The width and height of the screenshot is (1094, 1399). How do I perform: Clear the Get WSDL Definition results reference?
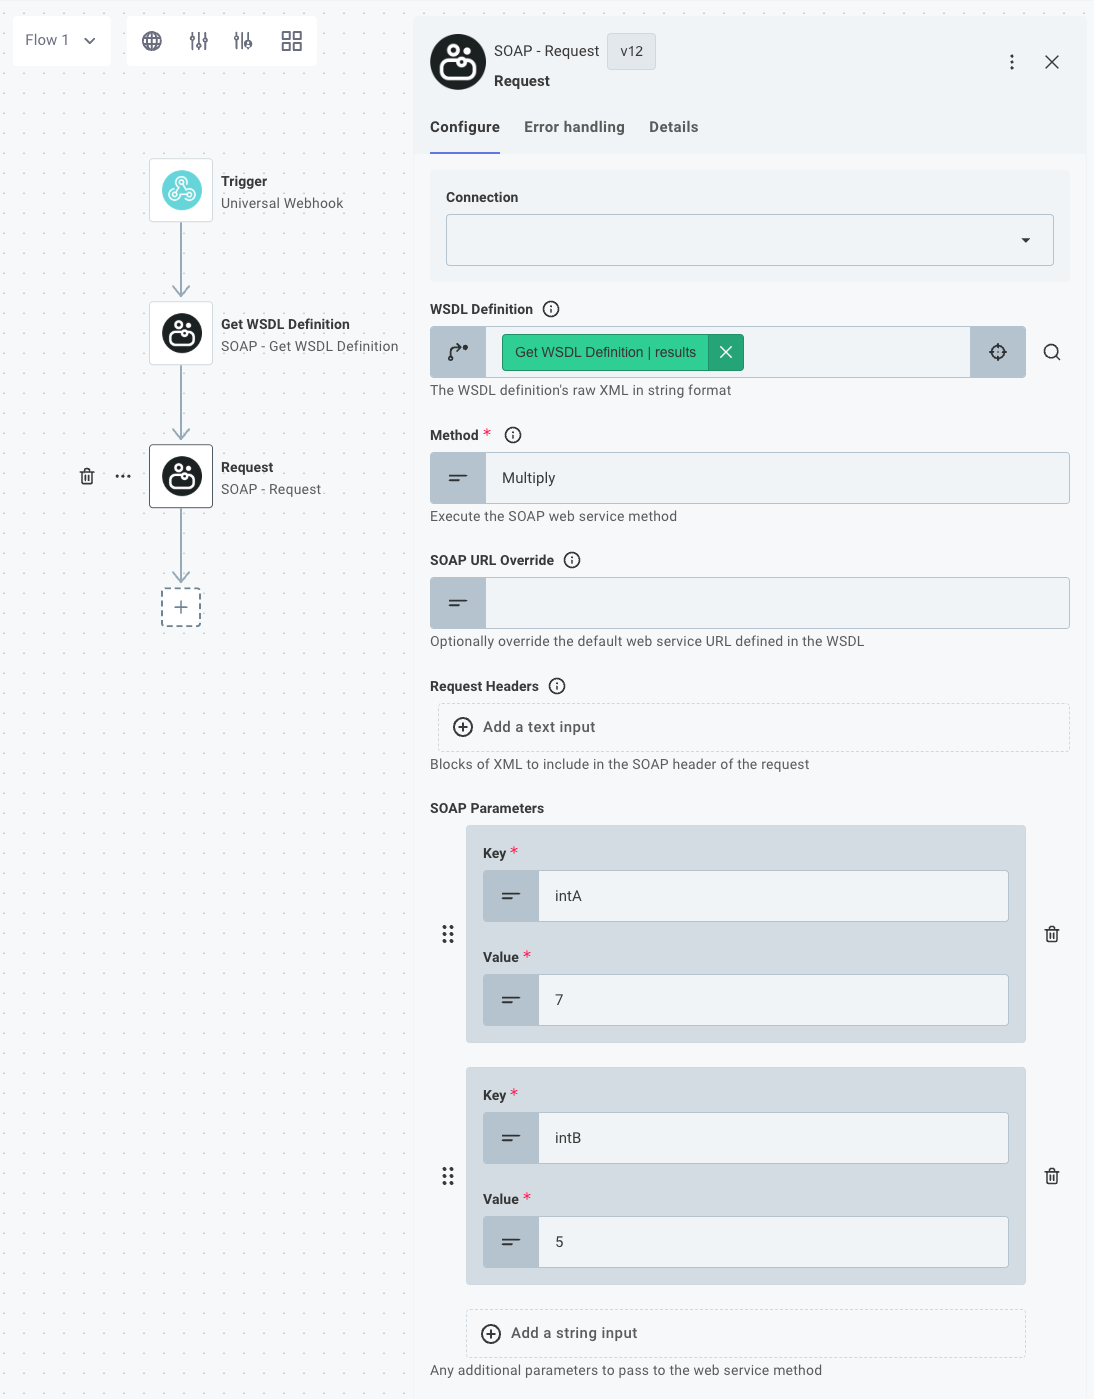726,352
